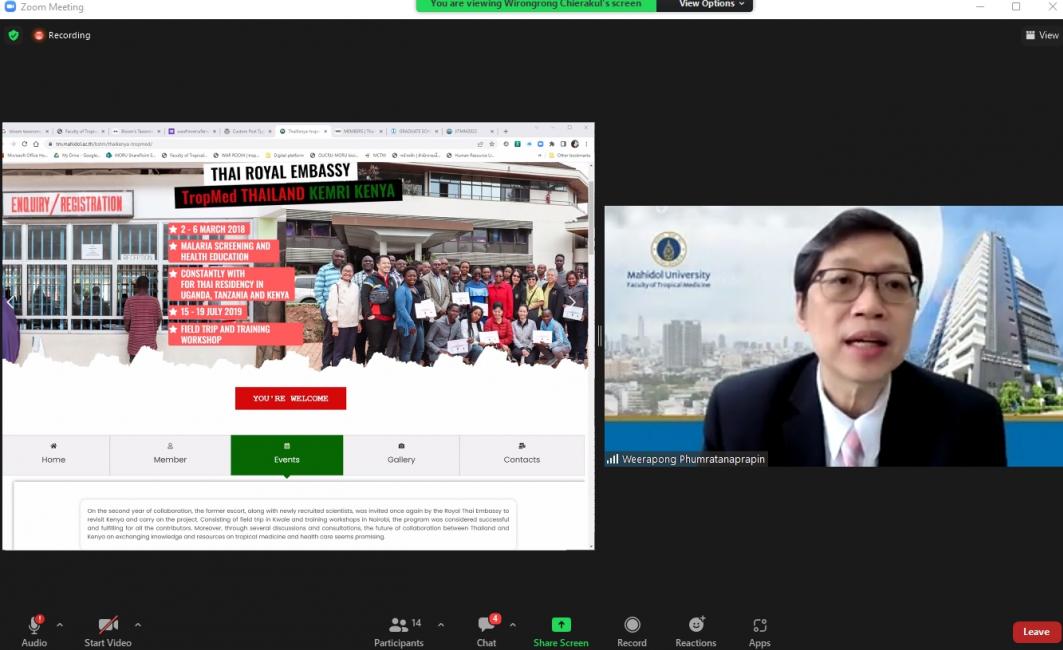Close the active Thai-Kenya browser tab
The height and width of the screenshot is (650, 1063).
click(x=325, y=131)
